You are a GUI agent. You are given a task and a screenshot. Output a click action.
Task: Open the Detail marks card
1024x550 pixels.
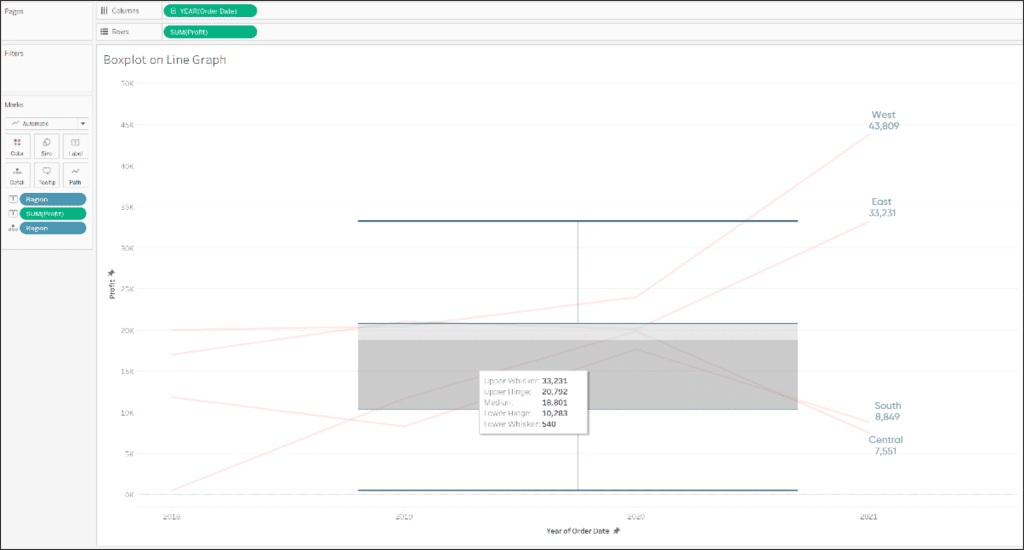coord(17,175)
